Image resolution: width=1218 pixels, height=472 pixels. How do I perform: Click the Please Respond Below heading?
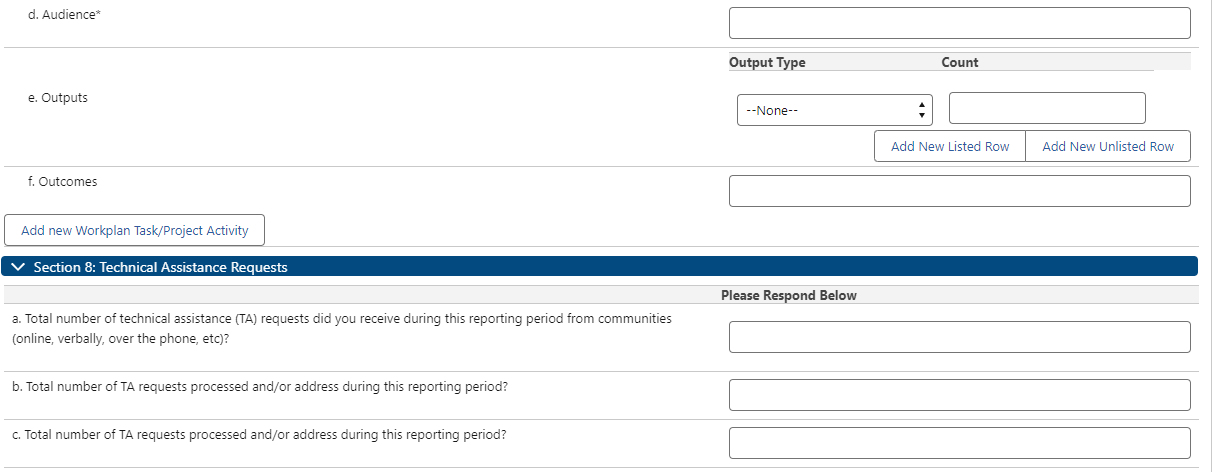(x=788, y=296)
